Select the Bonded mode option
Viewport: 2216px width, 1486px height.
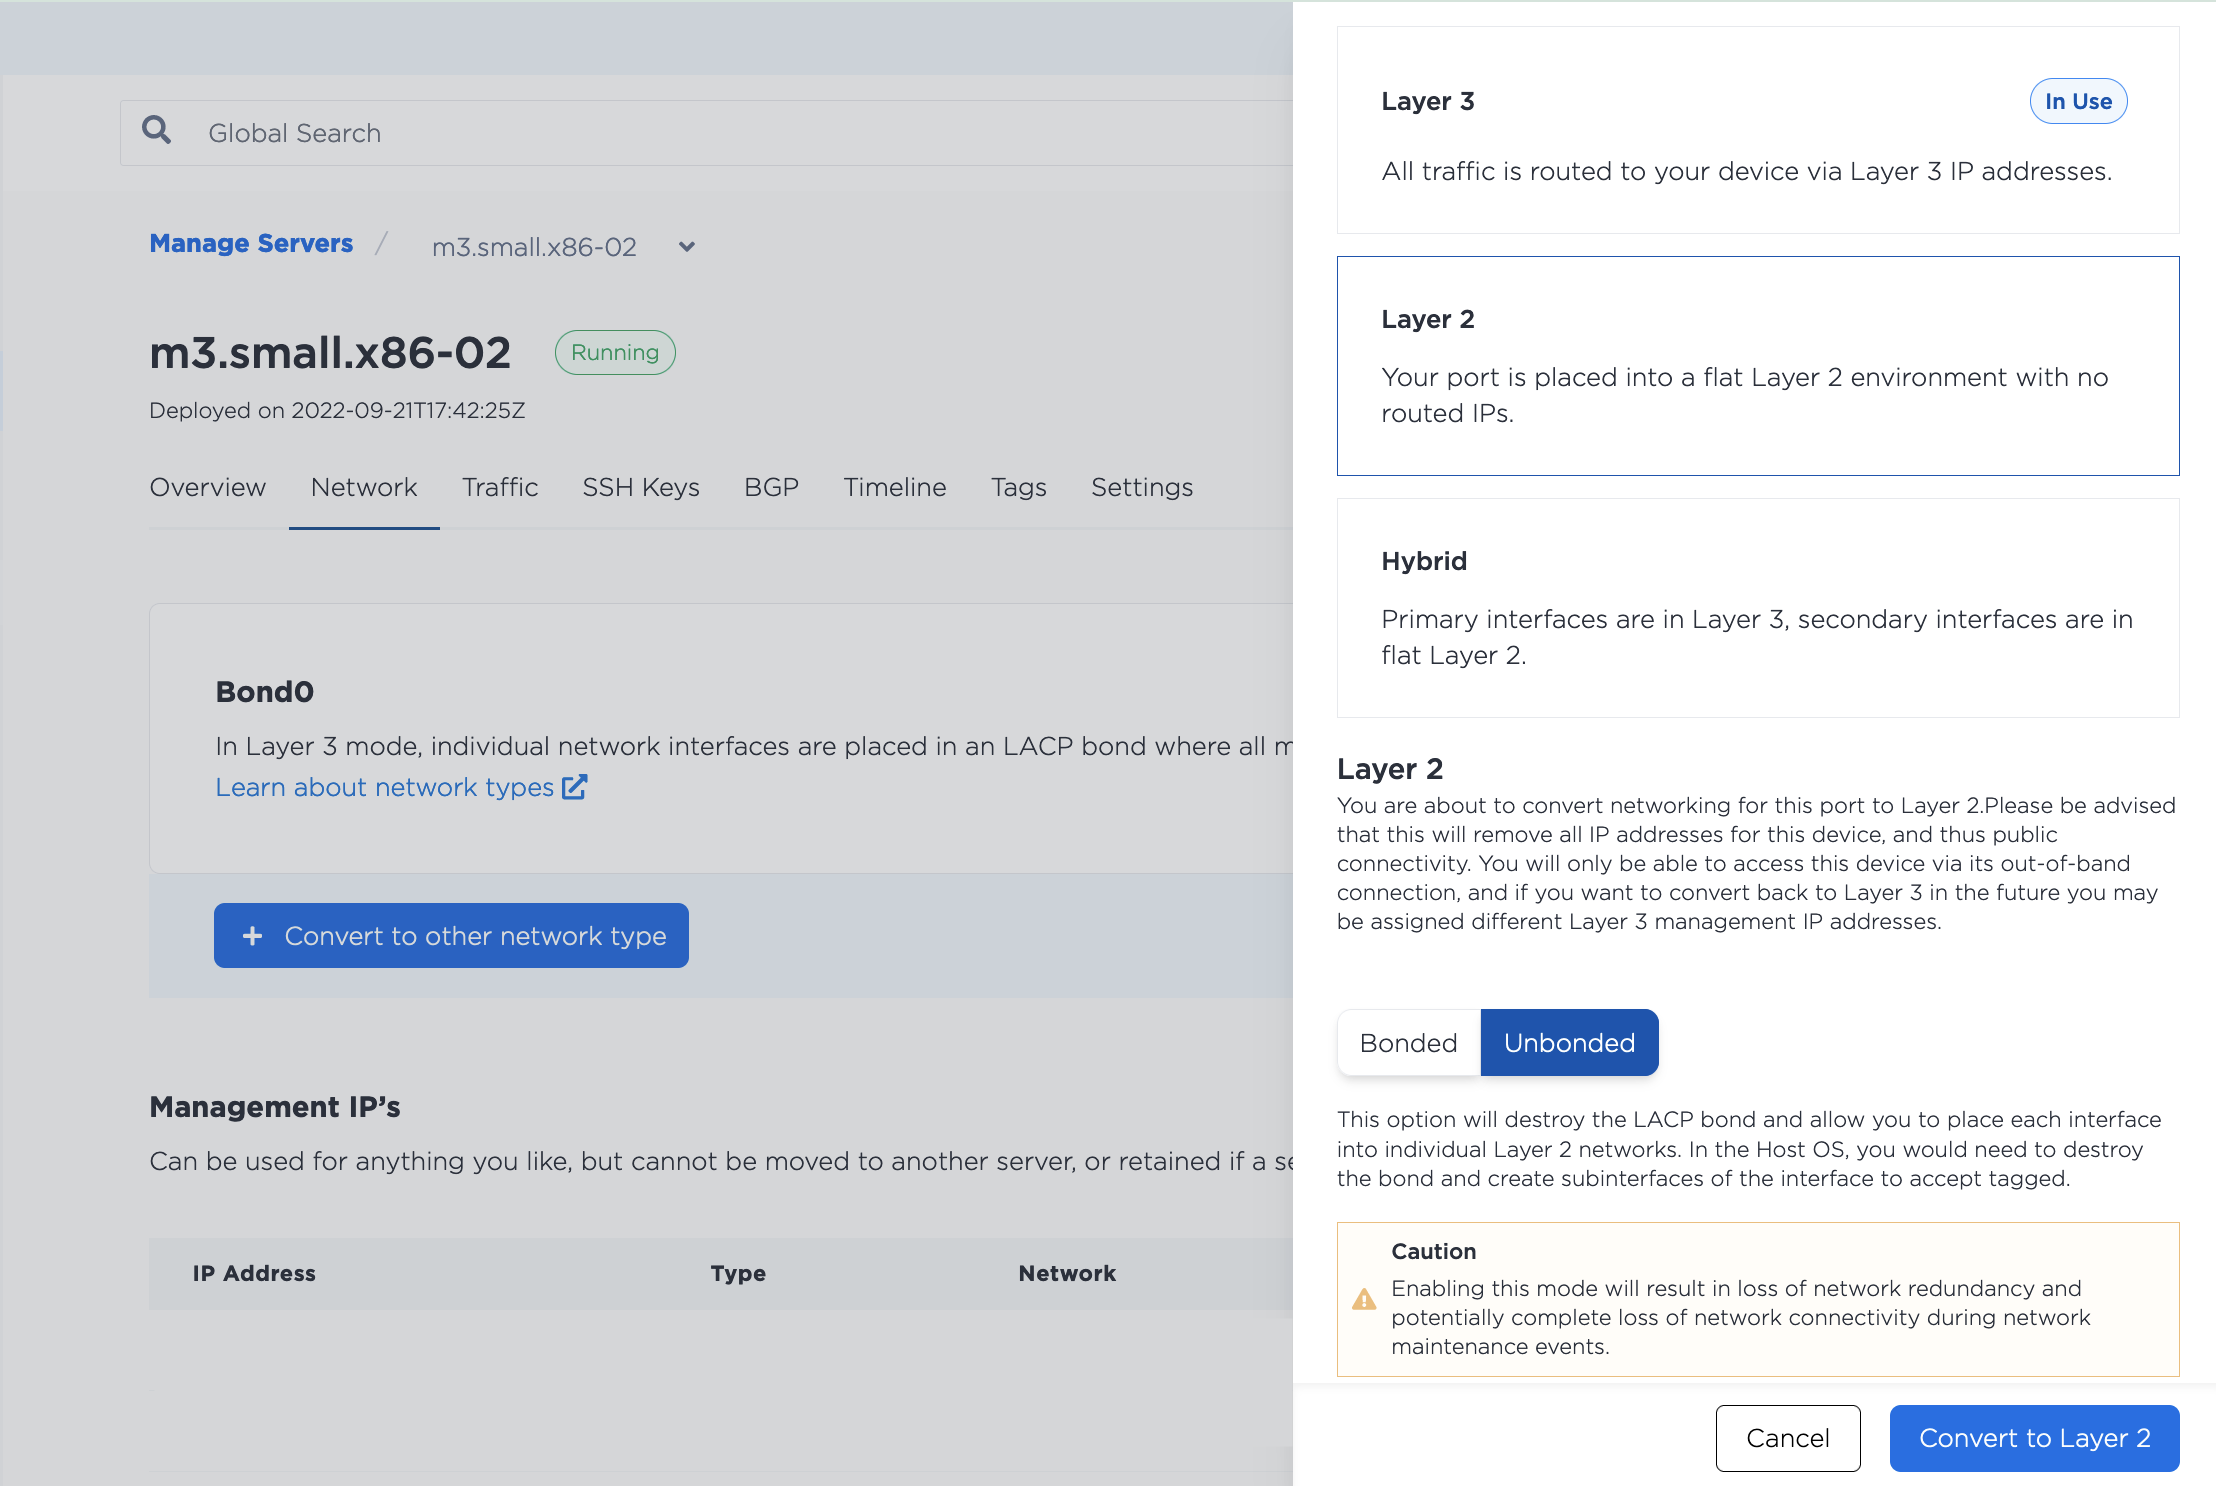pos(1408,1043)
